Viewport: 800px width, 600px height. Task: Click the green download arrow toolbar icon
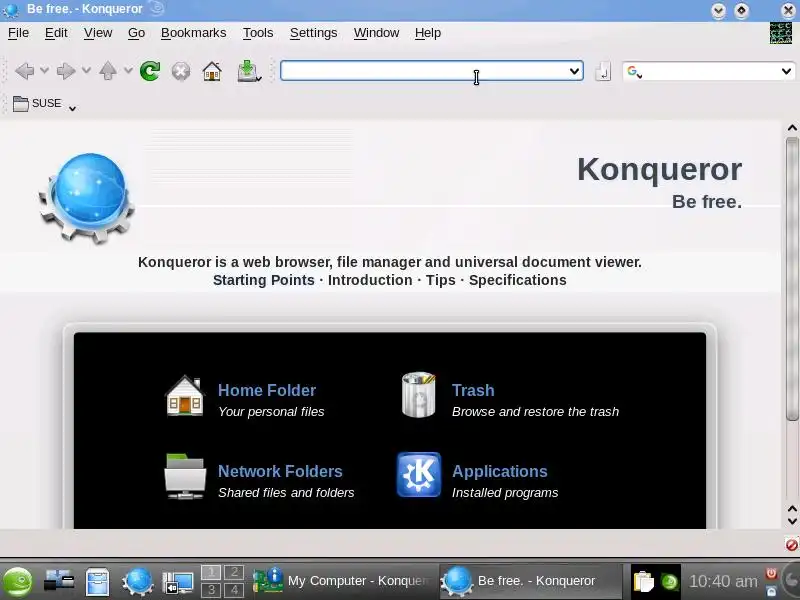pyautogui.click(x=248, y=71)
